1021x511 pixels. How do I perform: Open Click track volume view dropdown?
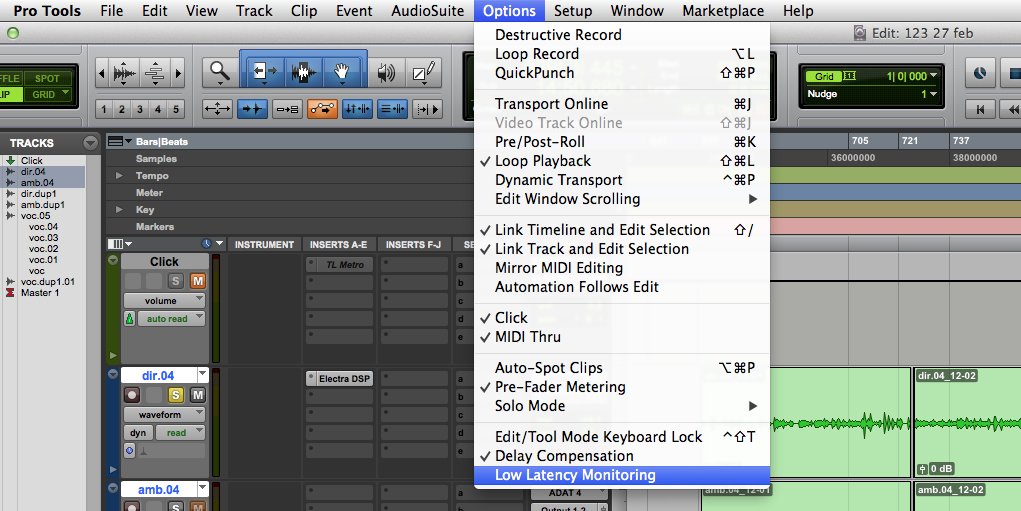(164, 301)
